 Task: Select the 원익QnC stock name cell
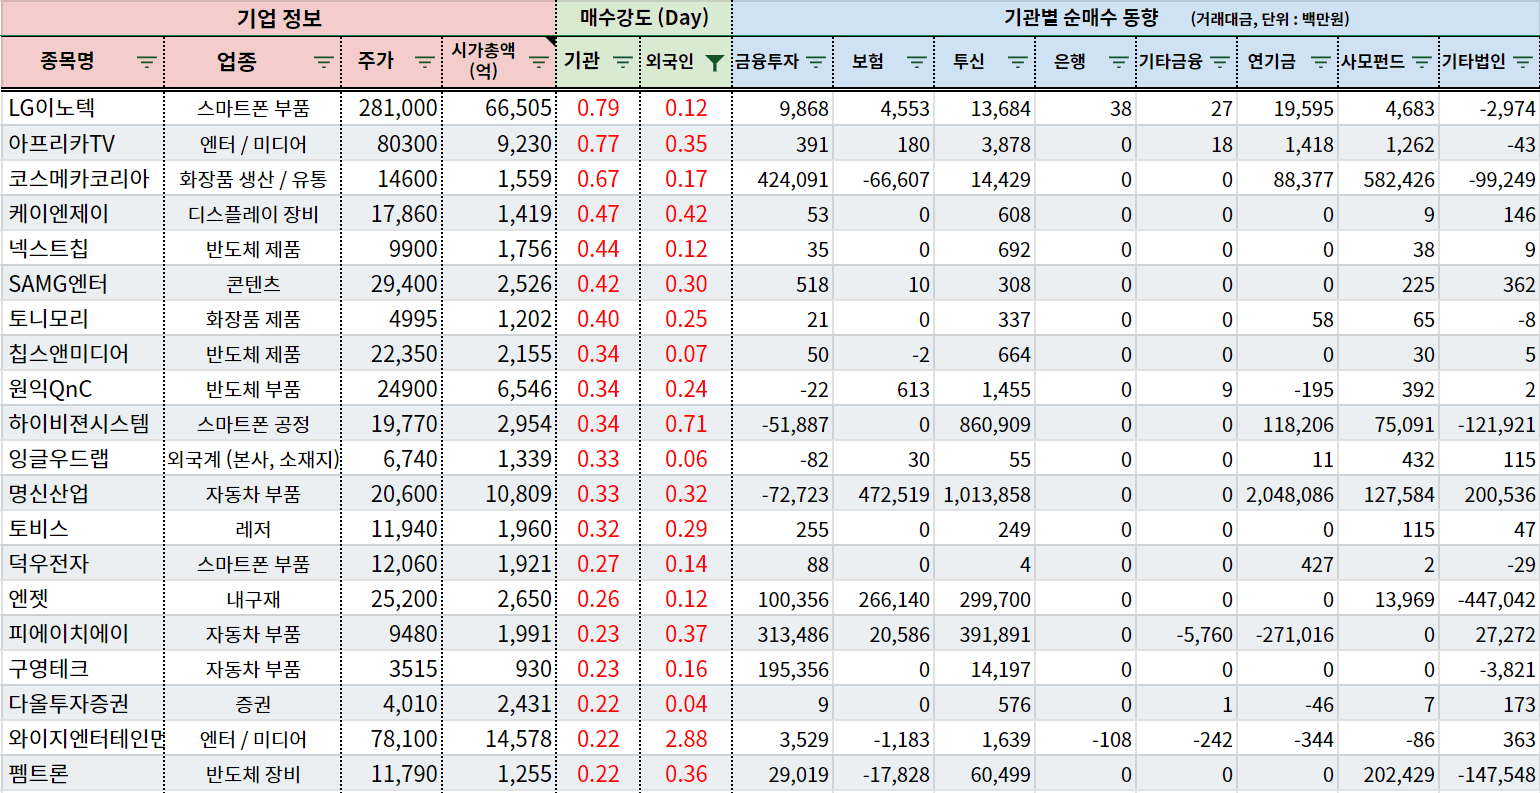pos(82,389)
